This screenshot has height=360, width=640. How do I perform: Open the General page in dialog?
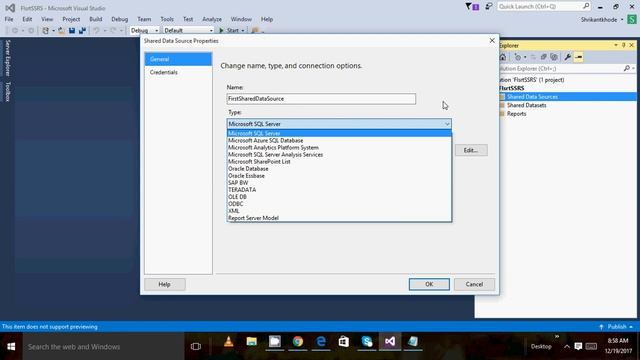click(x=178, y=59)
